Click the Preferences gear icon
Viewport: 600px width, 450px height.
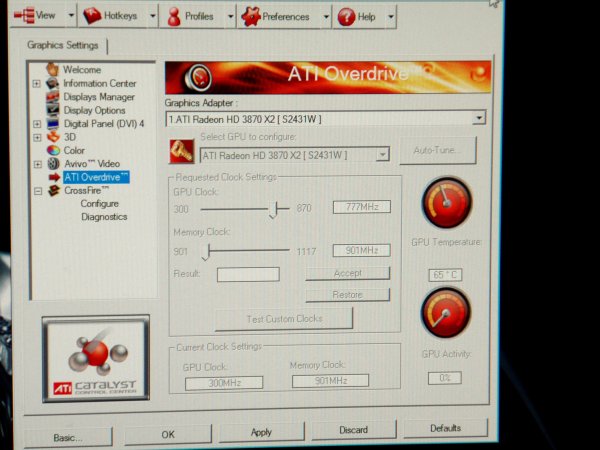[251, 17]
